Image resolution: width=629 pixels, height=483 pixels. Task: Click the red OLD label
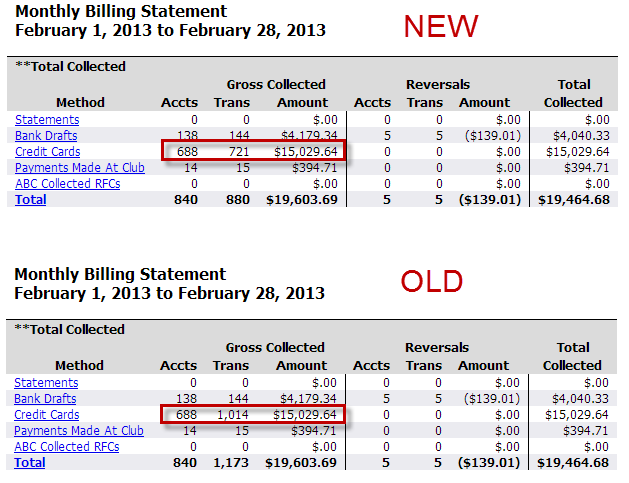[x=432, y=282]
